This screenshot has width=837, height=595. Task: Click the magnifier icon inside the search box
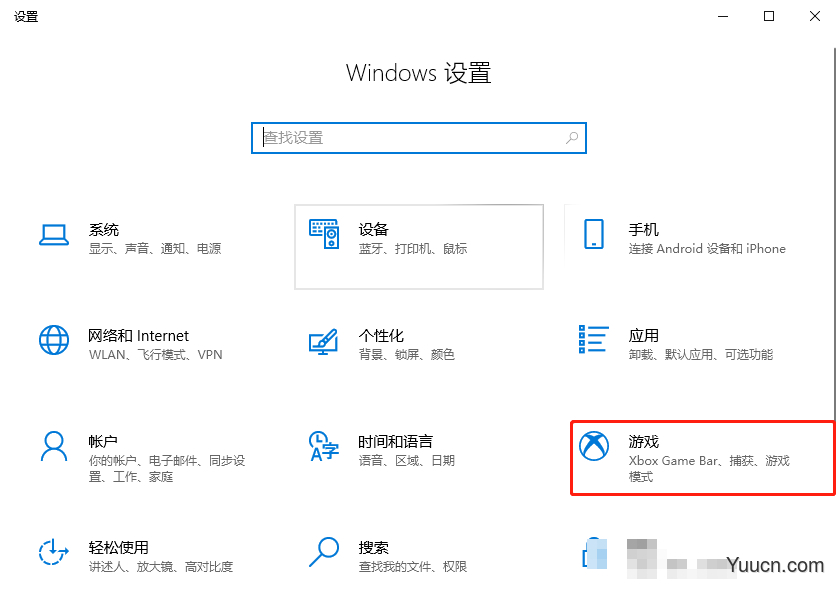[572, 138]
